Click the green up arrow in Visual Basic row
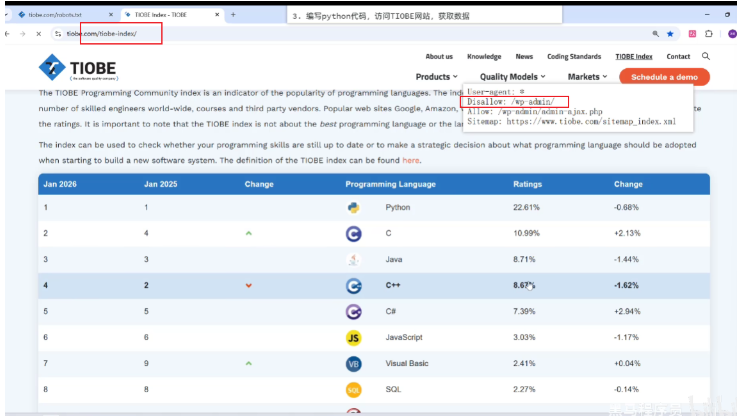The height and width of the screenshot is (416, 740). [x=249, y=363]
